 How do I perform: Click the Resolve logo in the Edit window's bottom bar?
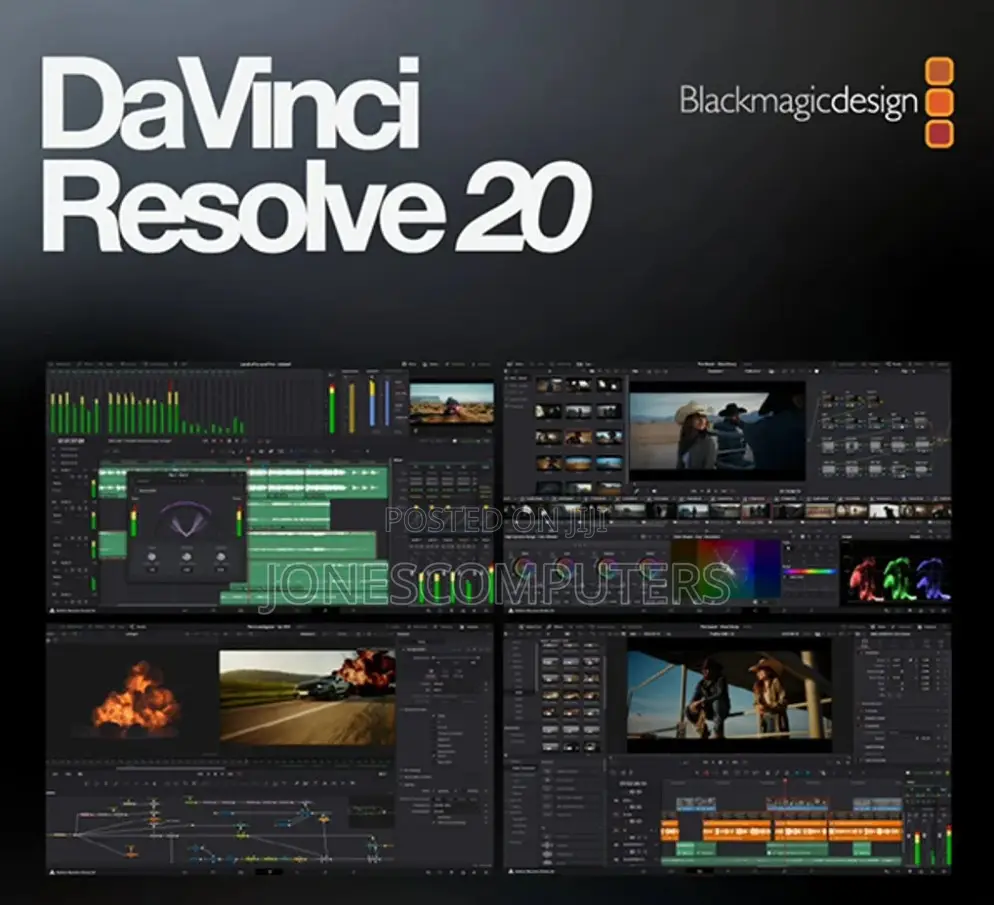pyautogui.click(x=511, y=873)
